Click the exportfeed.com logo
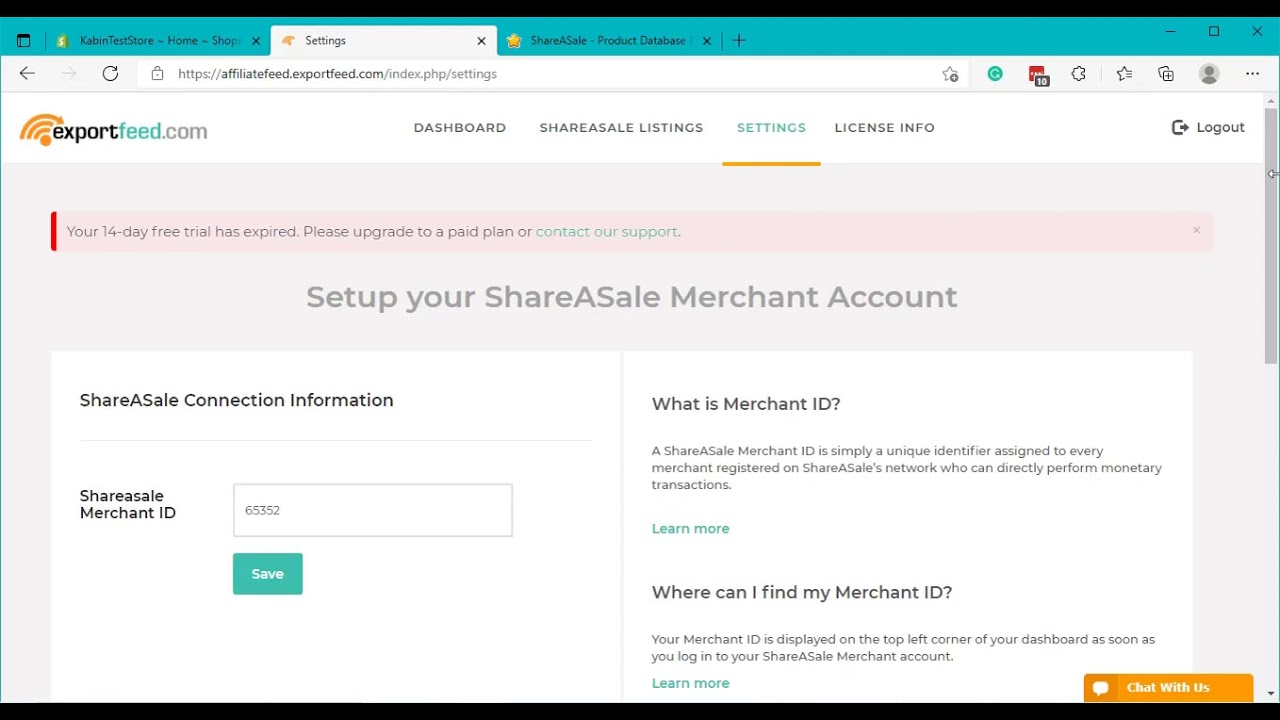 (113, 130)
